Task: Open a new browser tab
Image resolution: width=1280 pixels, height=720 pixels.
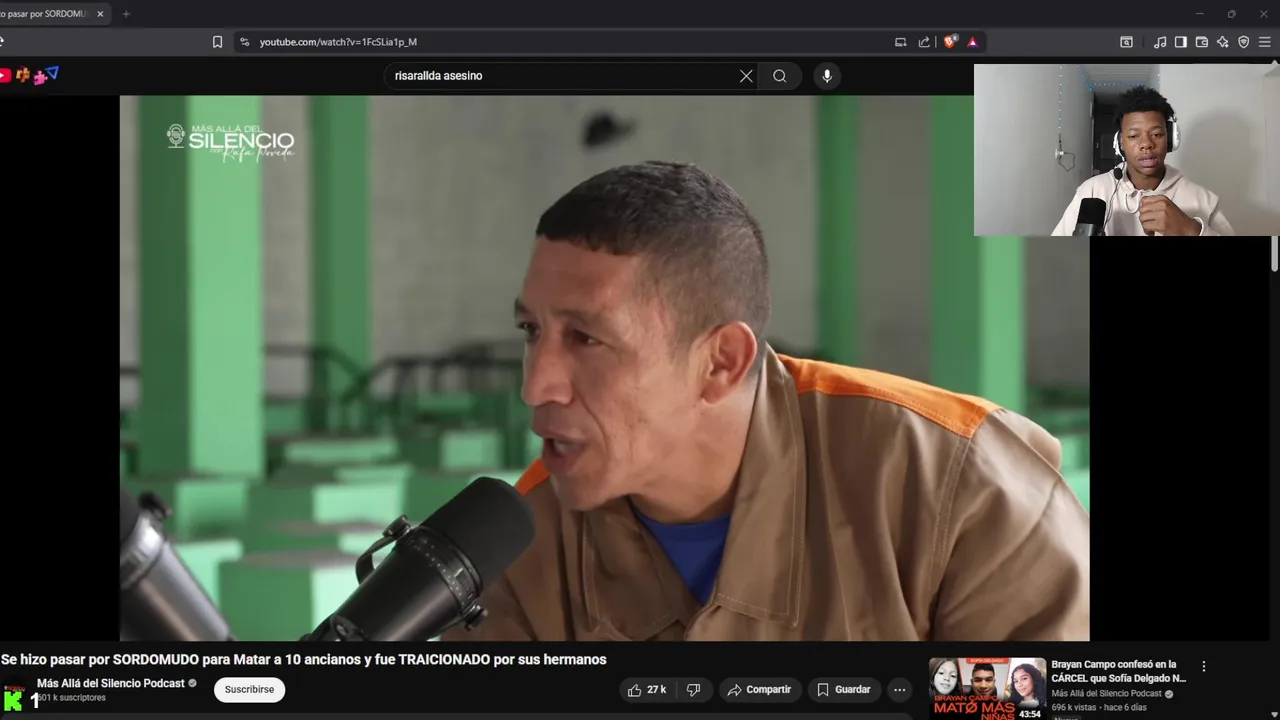Action: [126, 14]
